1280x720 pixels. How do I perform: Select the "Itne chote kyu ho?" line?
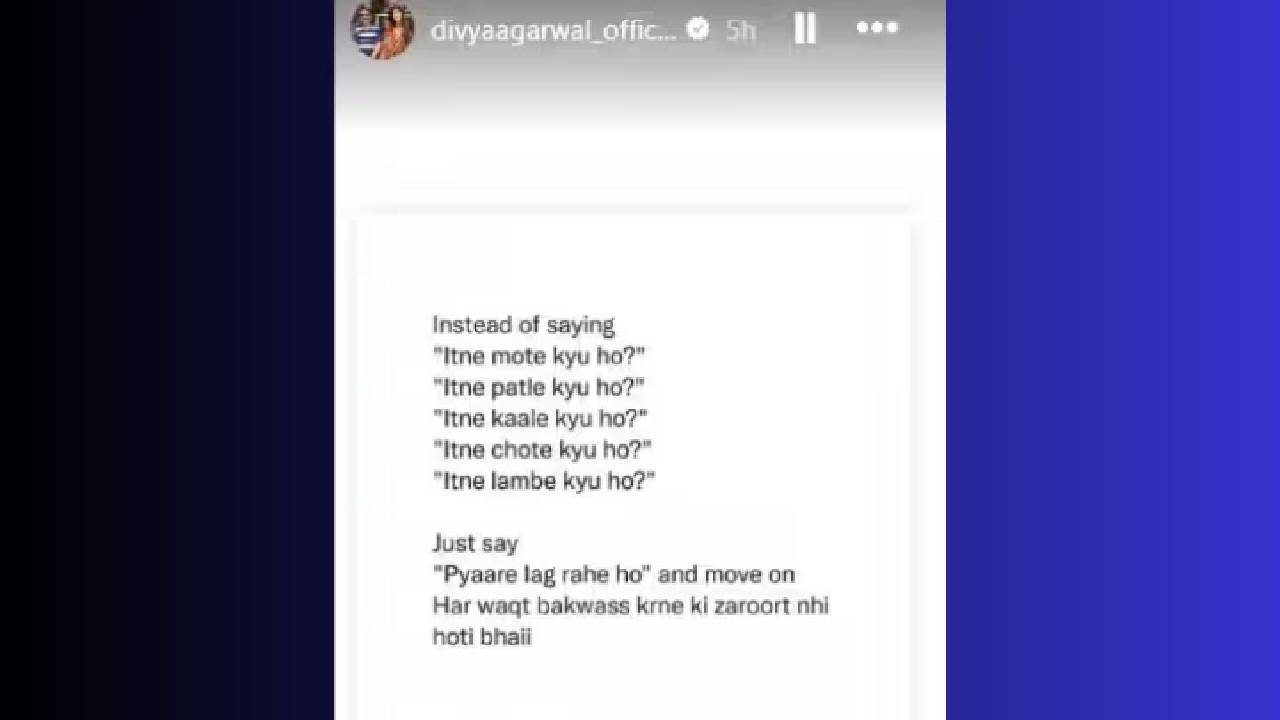[x=542, y=449]
